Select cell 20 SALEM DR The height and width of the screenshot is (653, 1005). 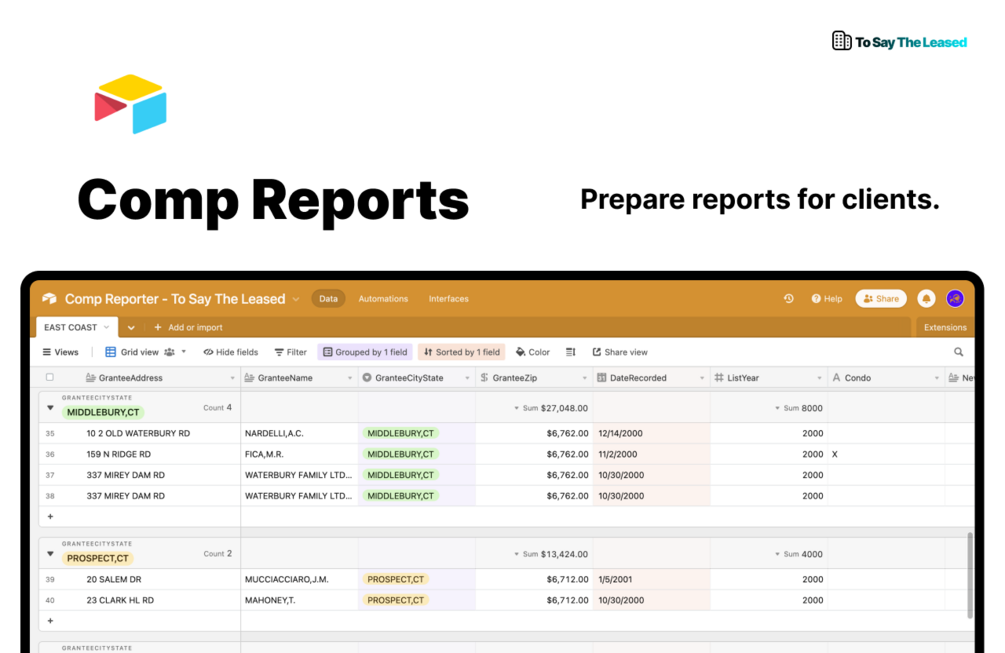(113, 579)
